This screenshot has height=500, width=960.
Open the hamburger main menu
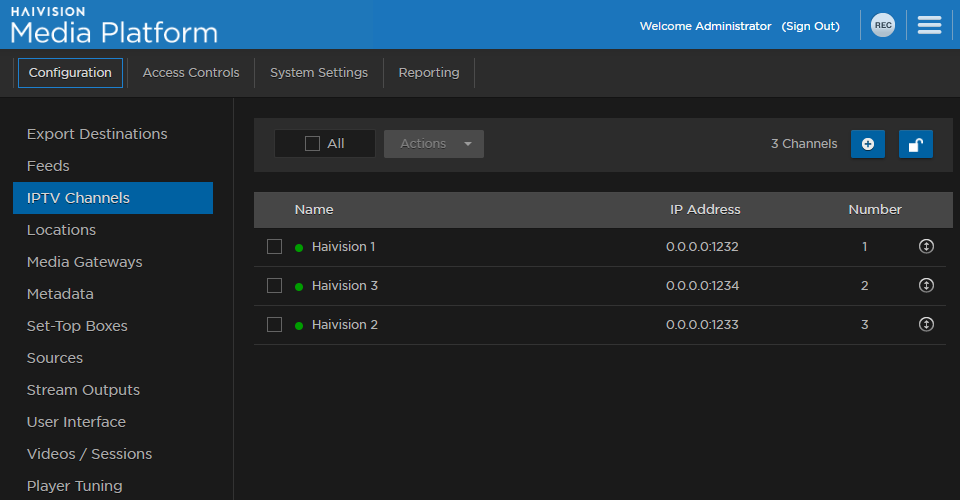pyautogui.click(x=929, y=26)
